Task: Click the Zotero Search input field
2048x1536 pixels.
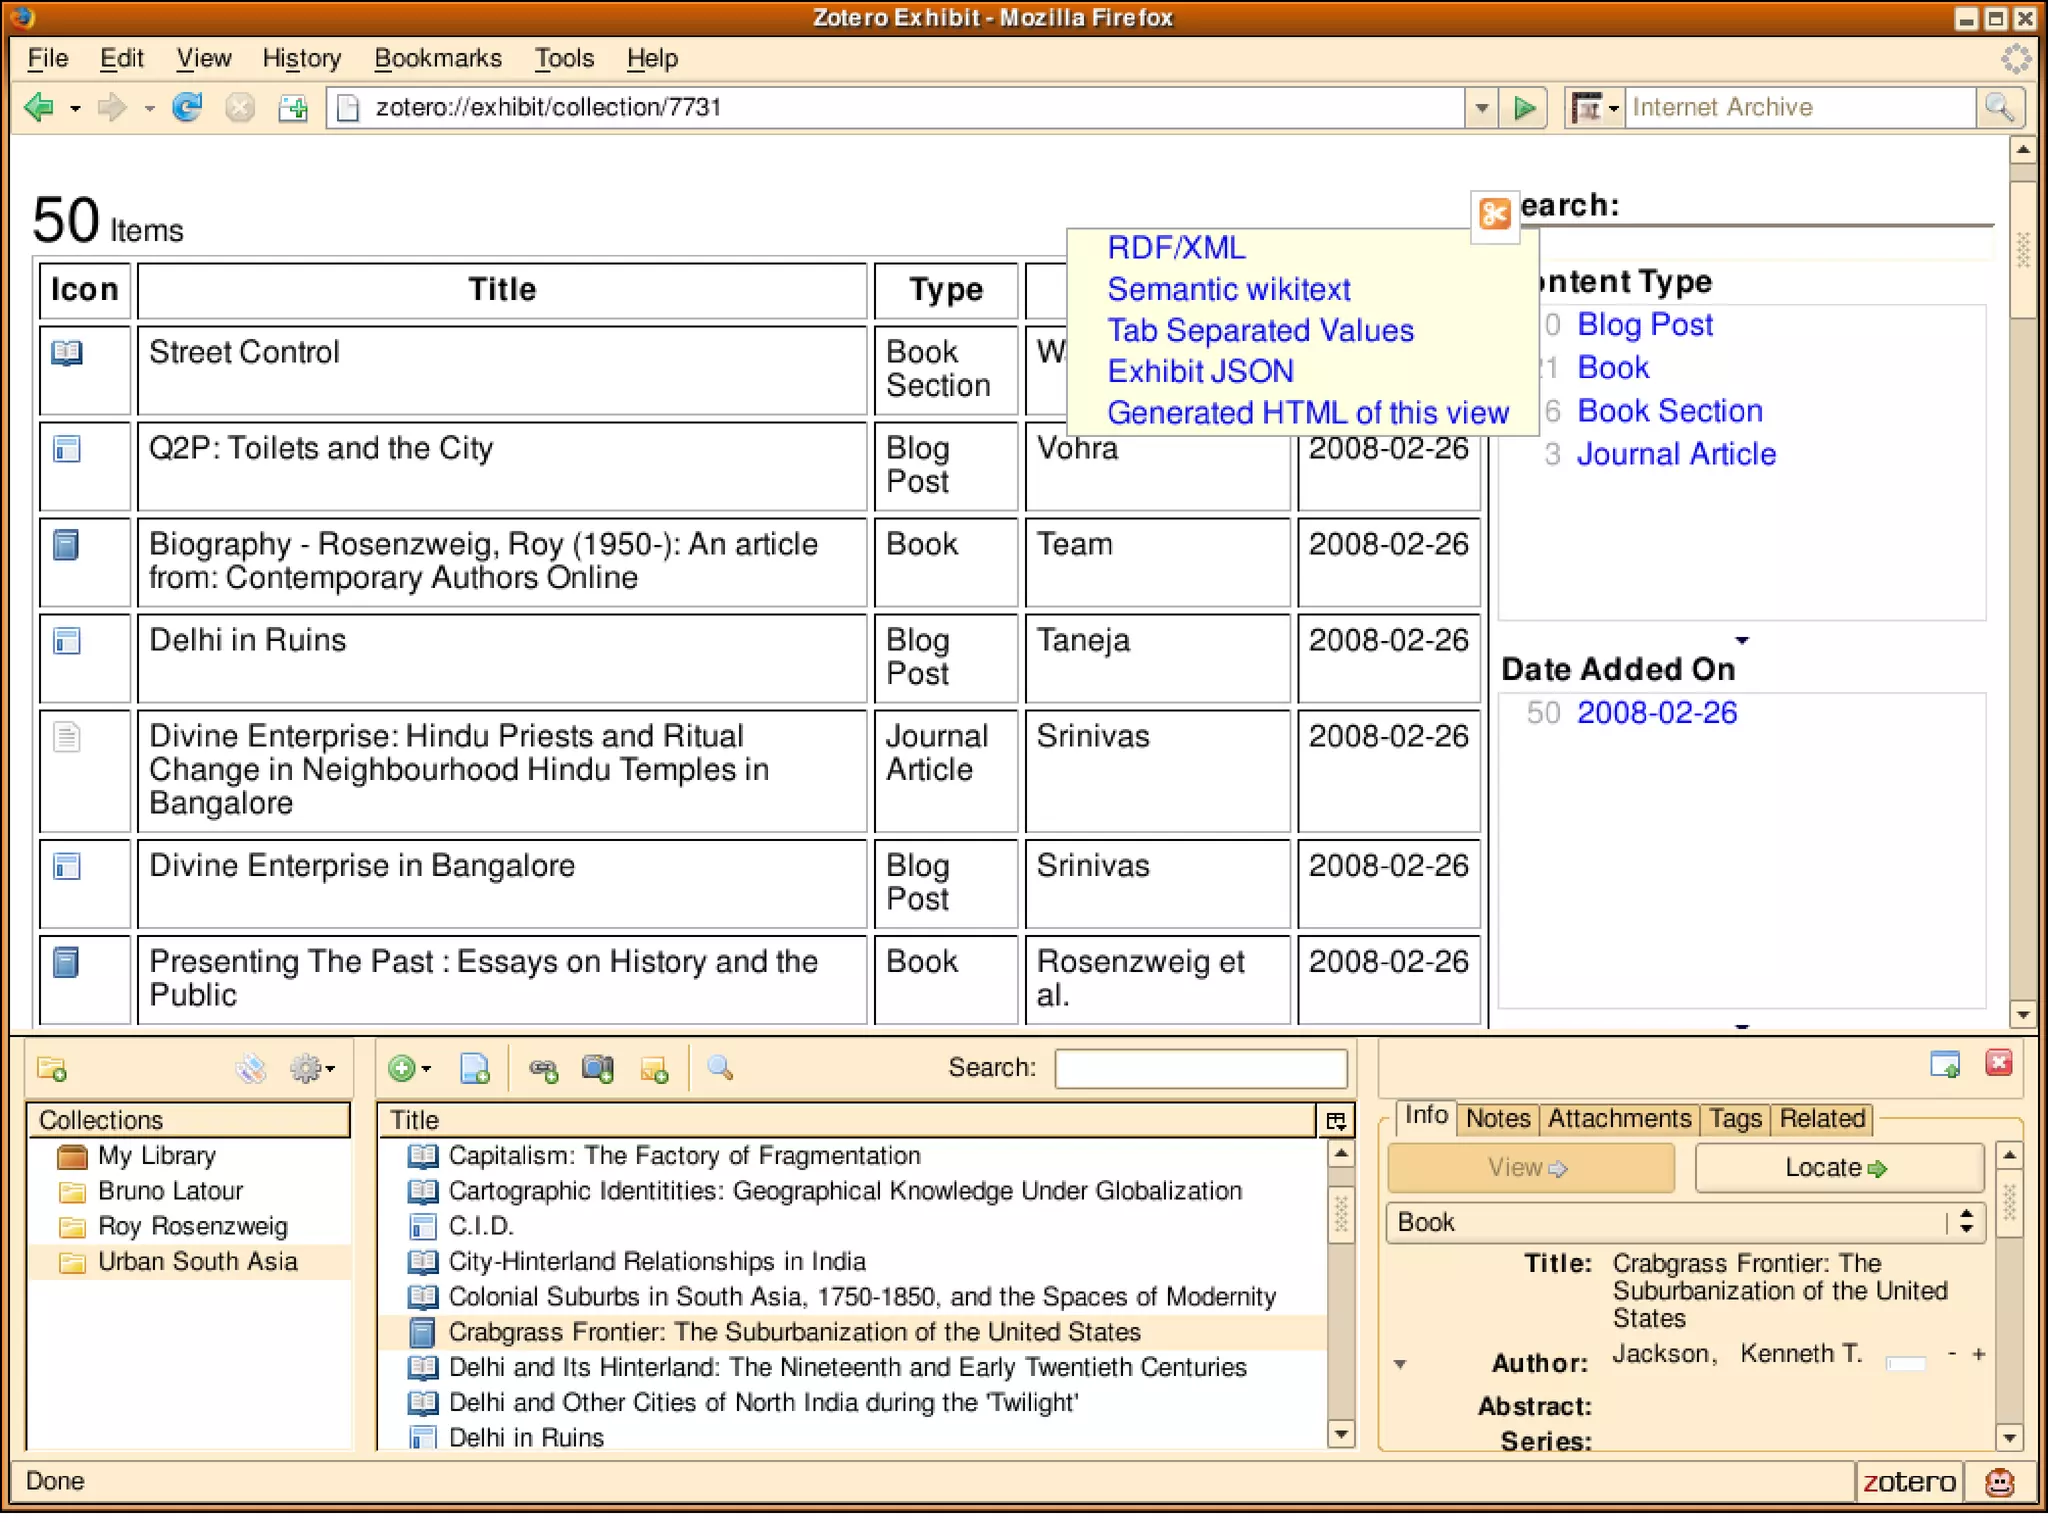Action: 1200,1068
